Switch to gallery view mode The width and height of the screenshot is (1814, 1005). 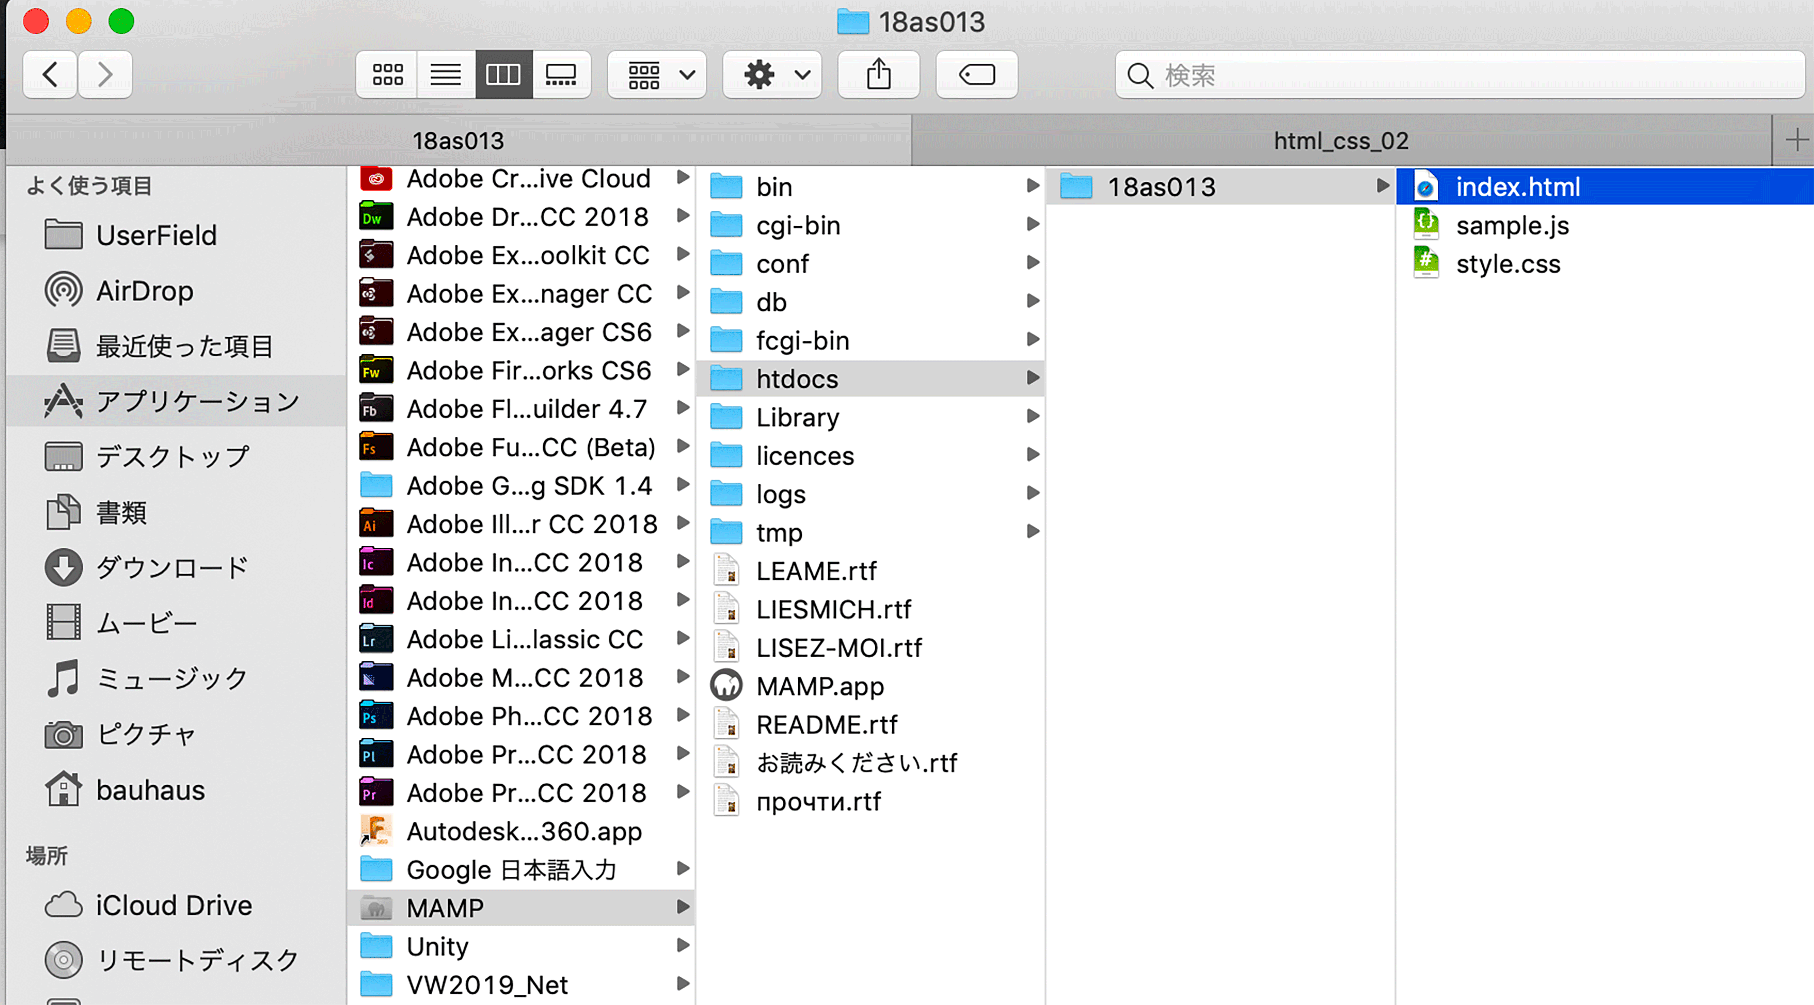(561, 75)
